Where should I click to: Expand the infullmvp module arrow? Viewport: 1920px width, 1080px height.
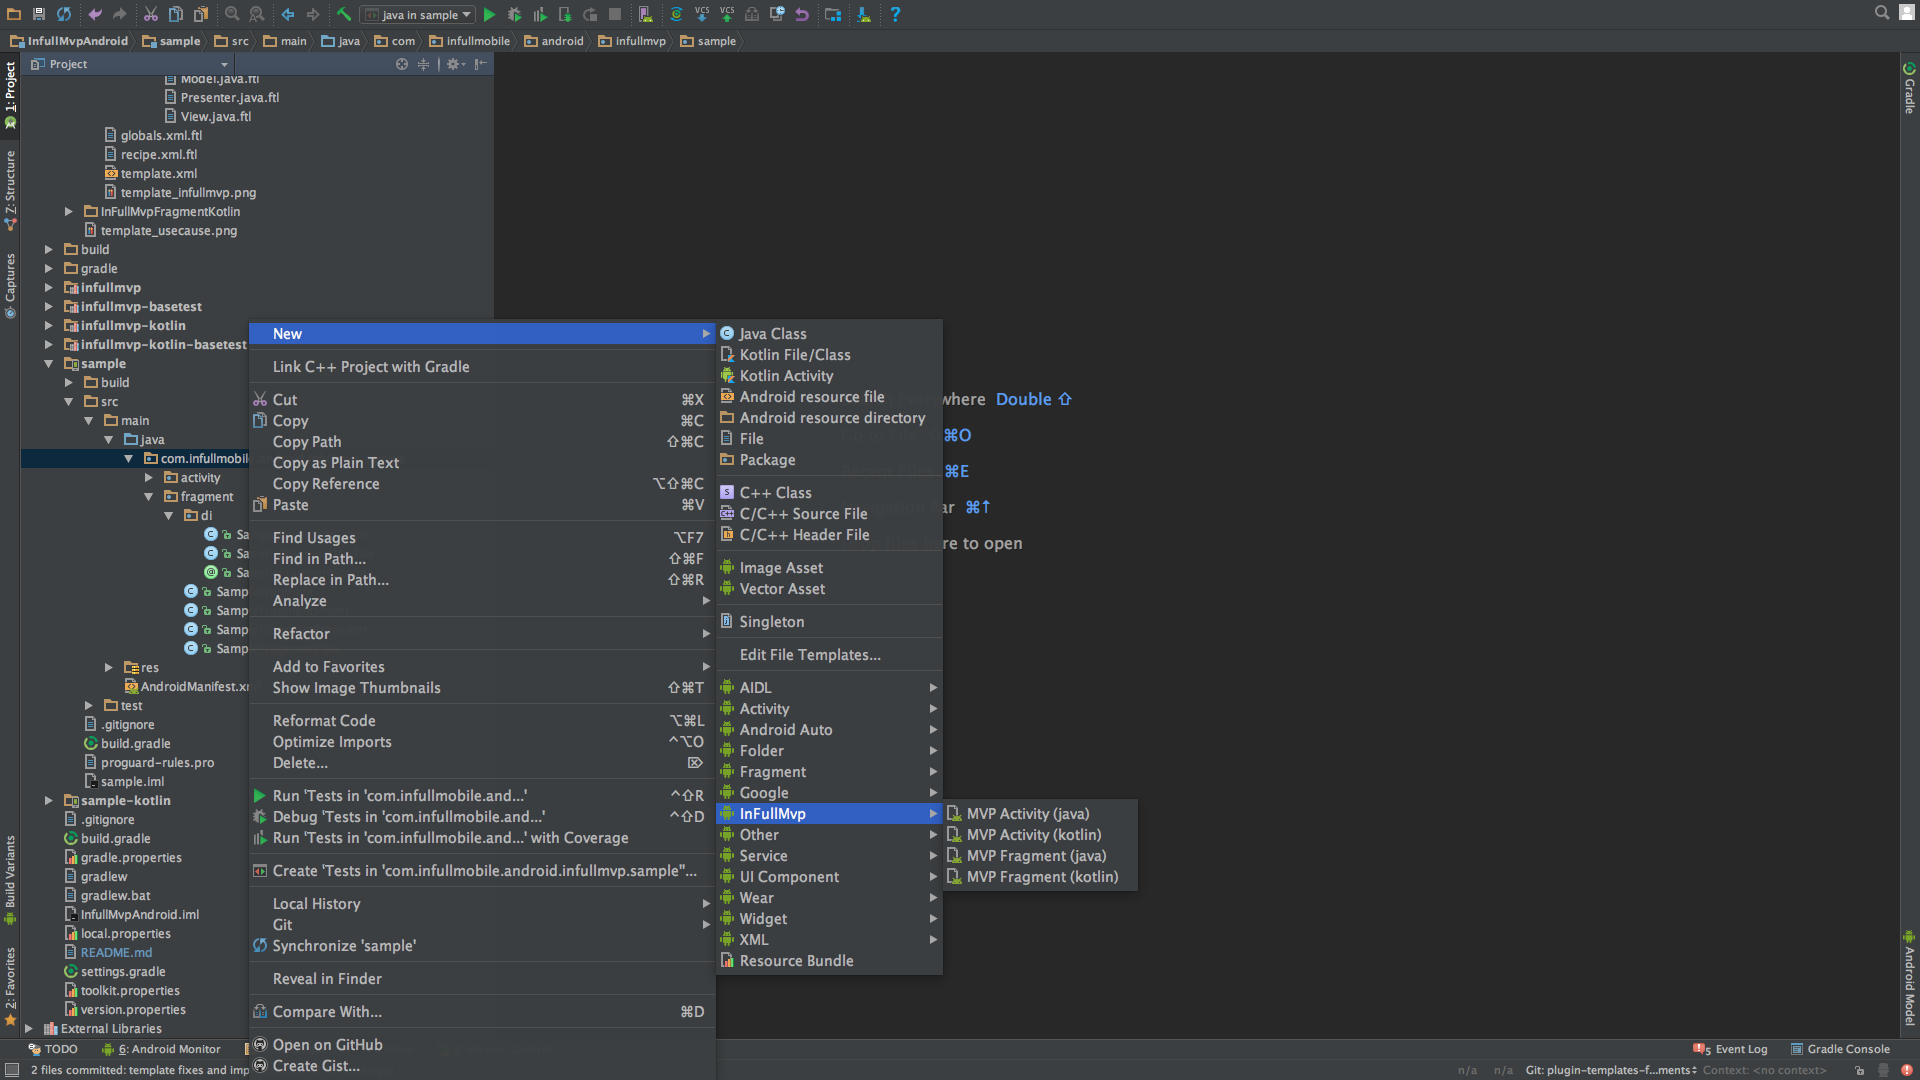[x=48, y=288]
